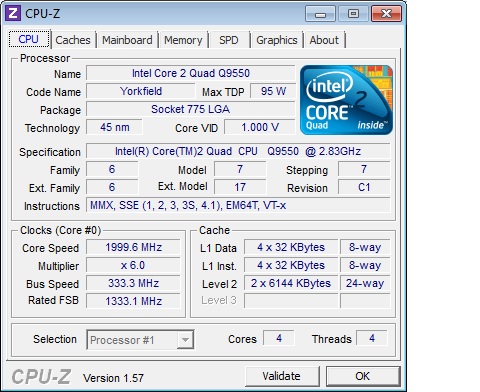Click the Level 2 value 2 x 6144 KBytes
480x392 pixels.
(291, 283)
